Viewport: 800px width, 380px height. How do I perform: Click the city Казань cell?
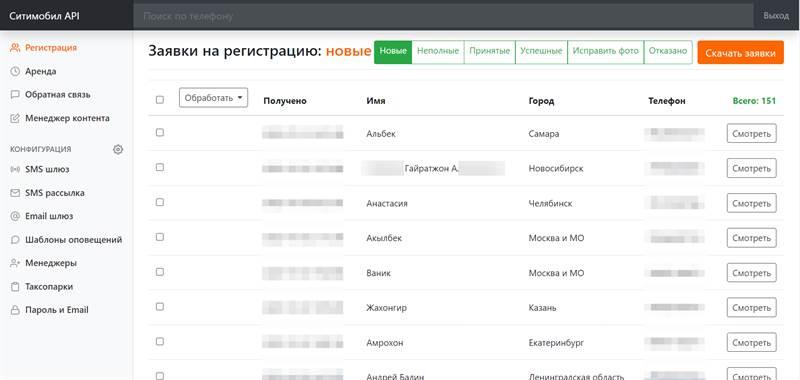point(543,308)
